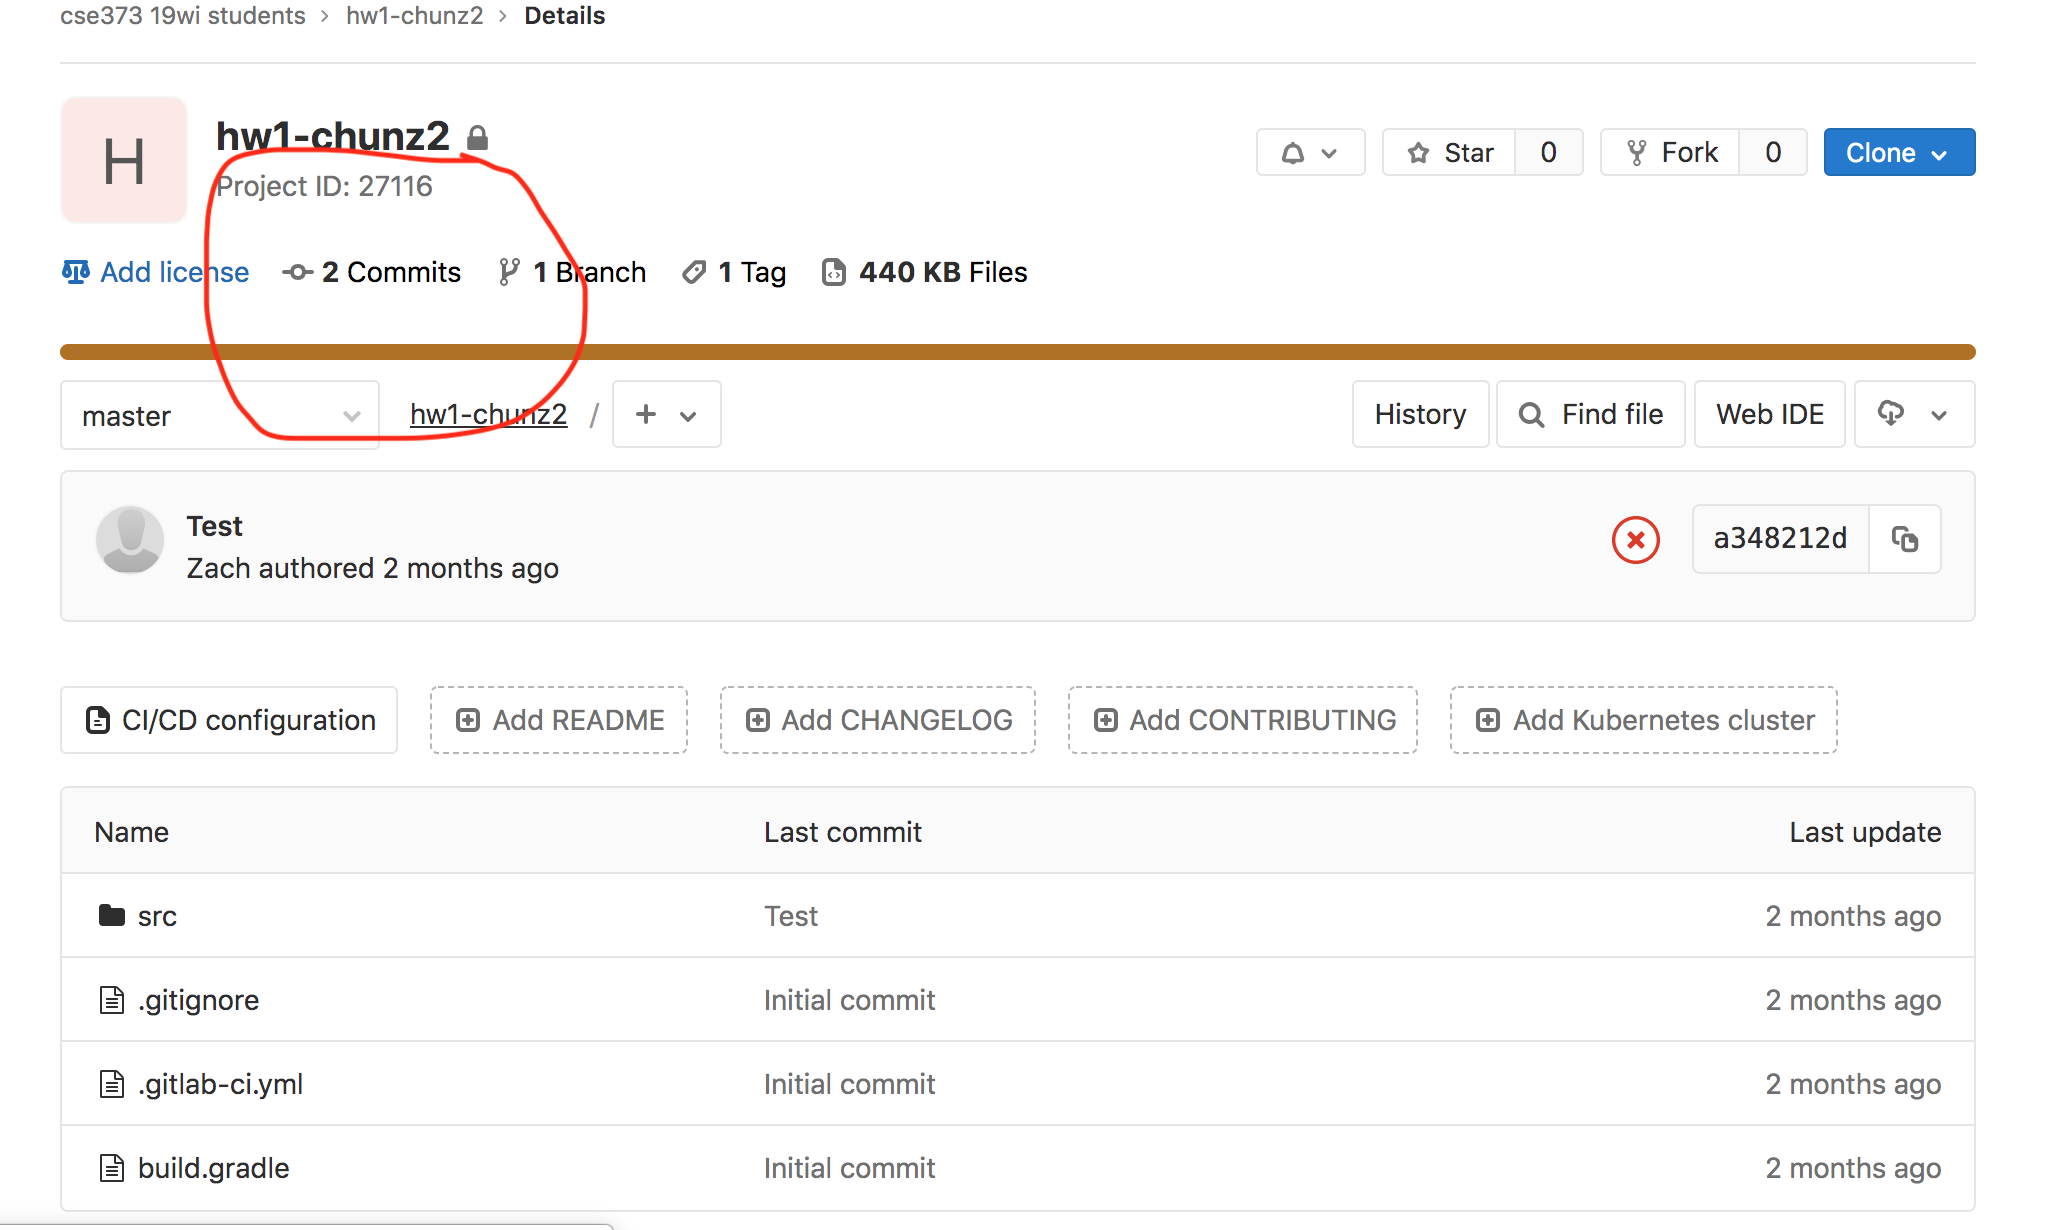2046x1230 pixels.
Task: Click the notification bell icon
Action: [x=1294, y=152]
